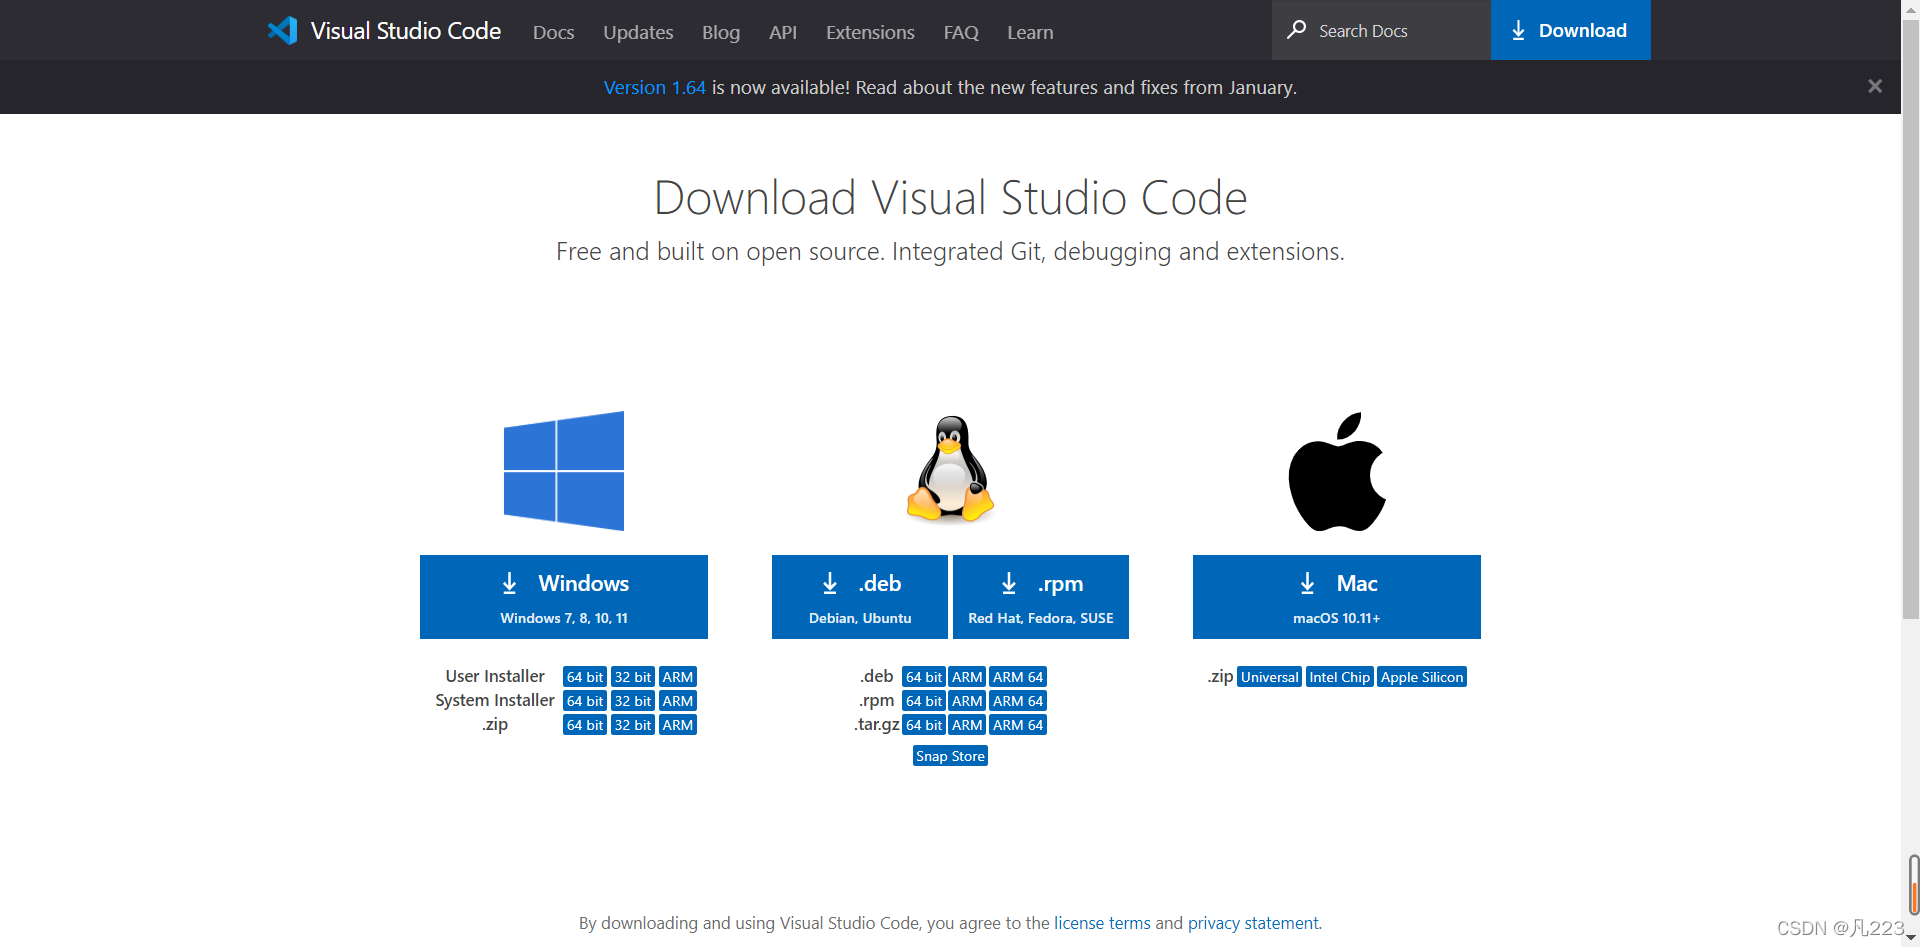Select .tar.gz ARM

click(967, 725)
